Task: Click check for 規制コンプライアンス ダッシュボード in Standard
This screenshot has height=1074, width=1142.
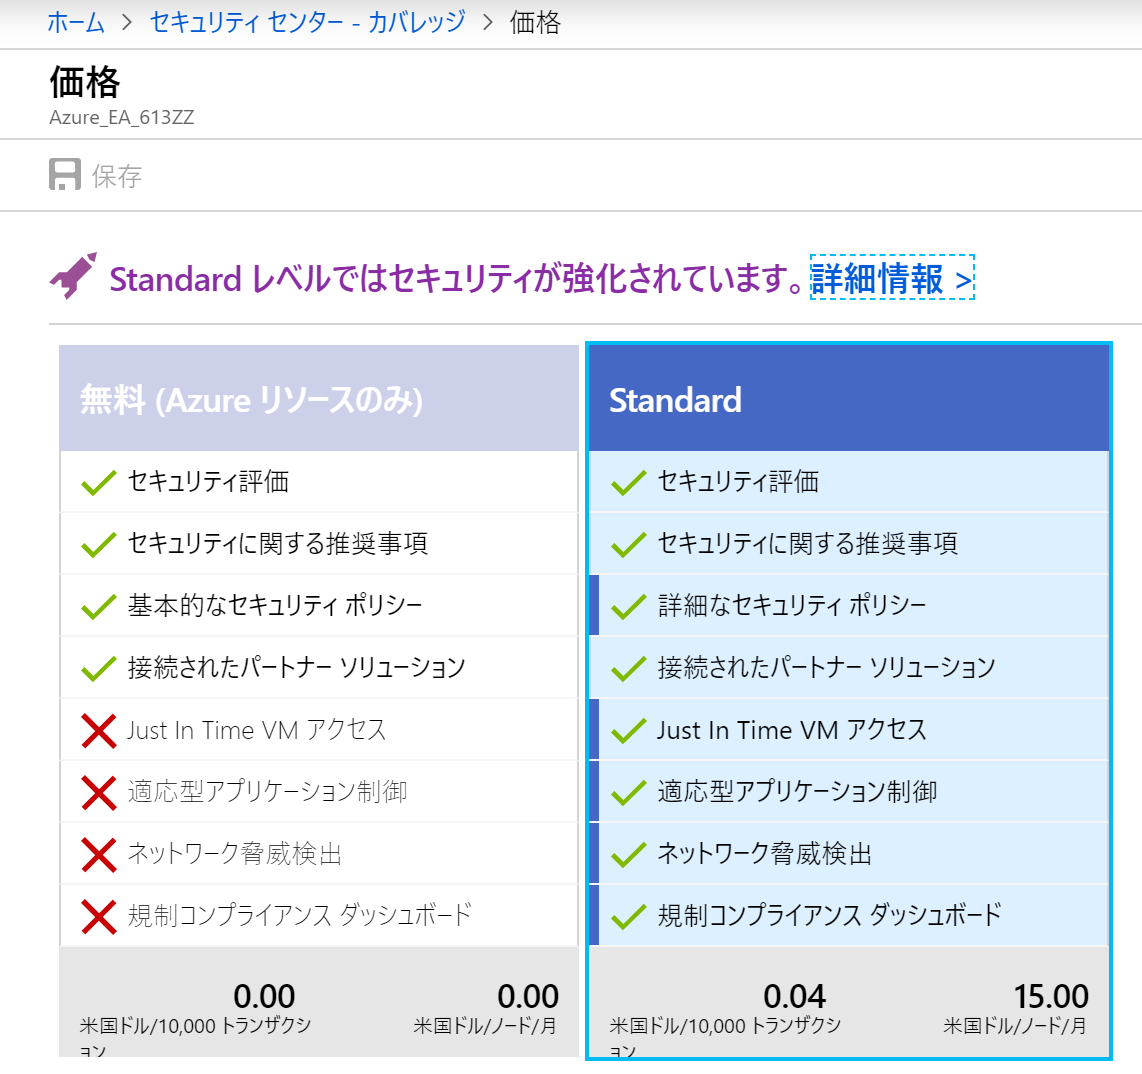Action: (629, 916)
